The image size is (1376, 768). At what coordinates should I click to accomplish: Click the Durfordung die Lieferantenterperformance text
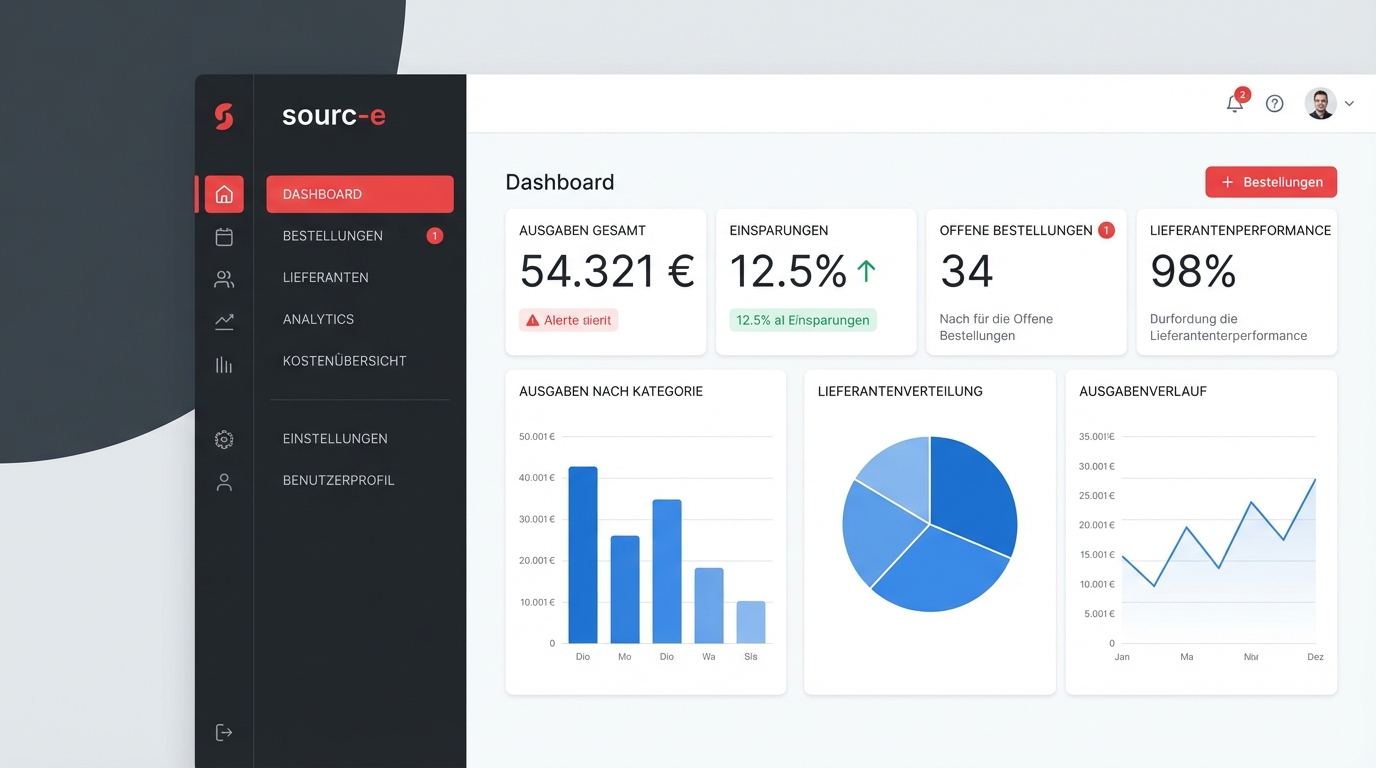click(1228, 328)
